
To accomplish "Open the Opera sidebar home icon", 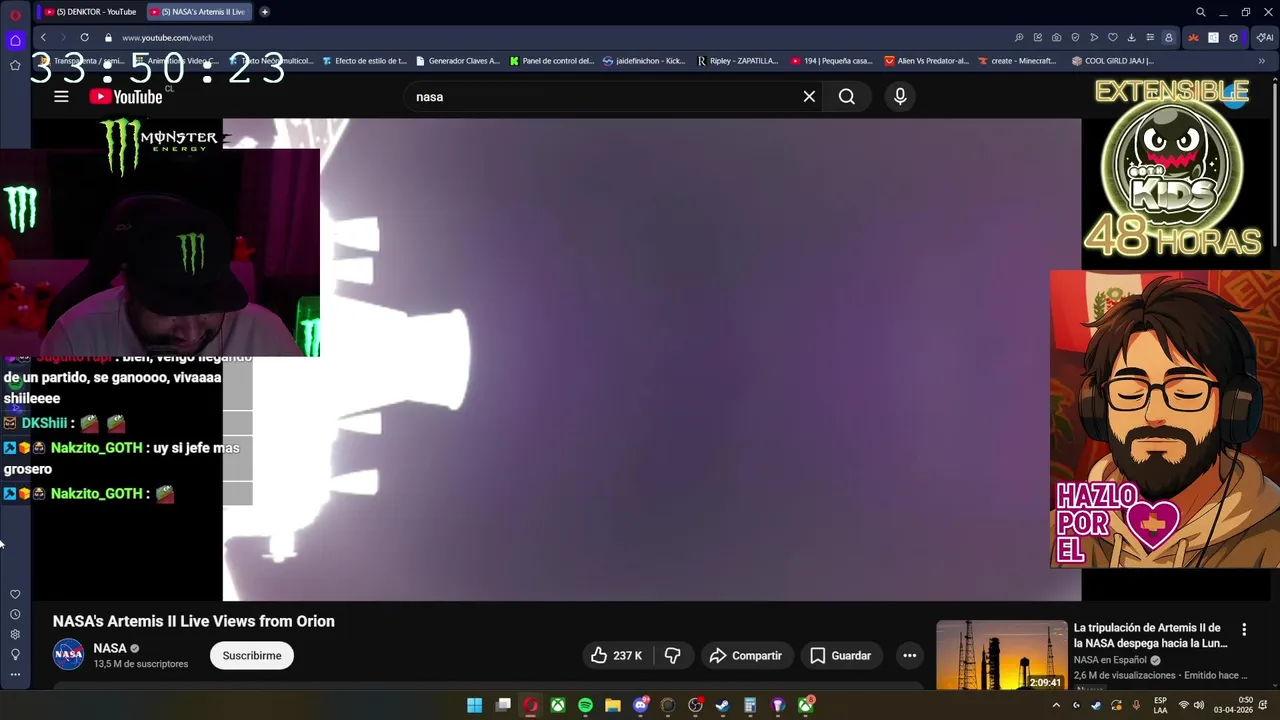I will pyautogui.click(x=15, y=40).
